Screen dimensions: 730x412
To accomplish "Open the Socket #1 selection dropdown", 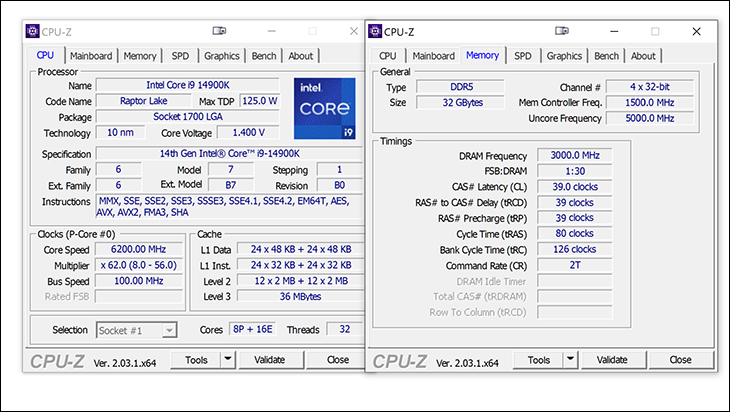I will point(136,330).
